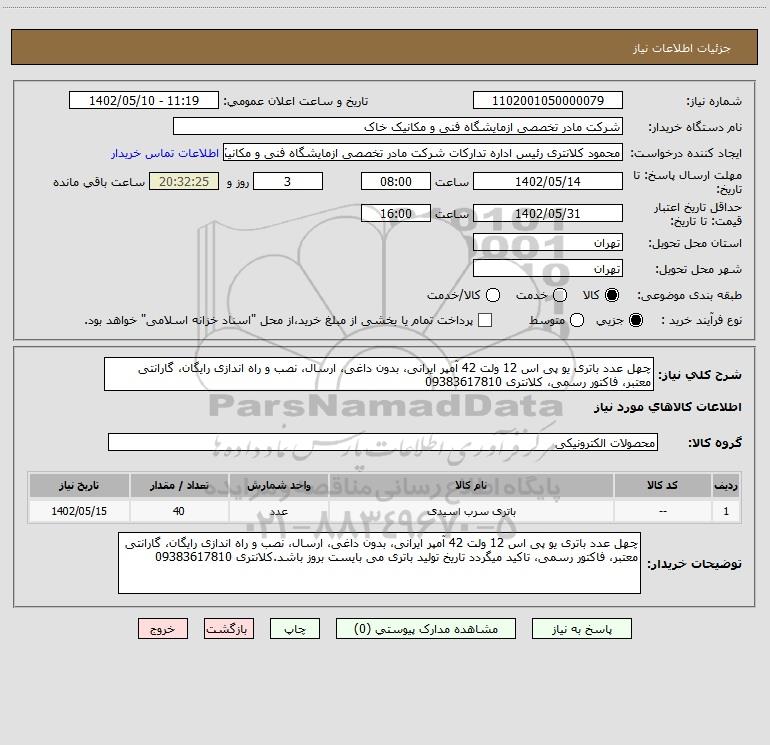Click the پاسخ به نیاز button
770x745 pixels.
tap(581, 629)
